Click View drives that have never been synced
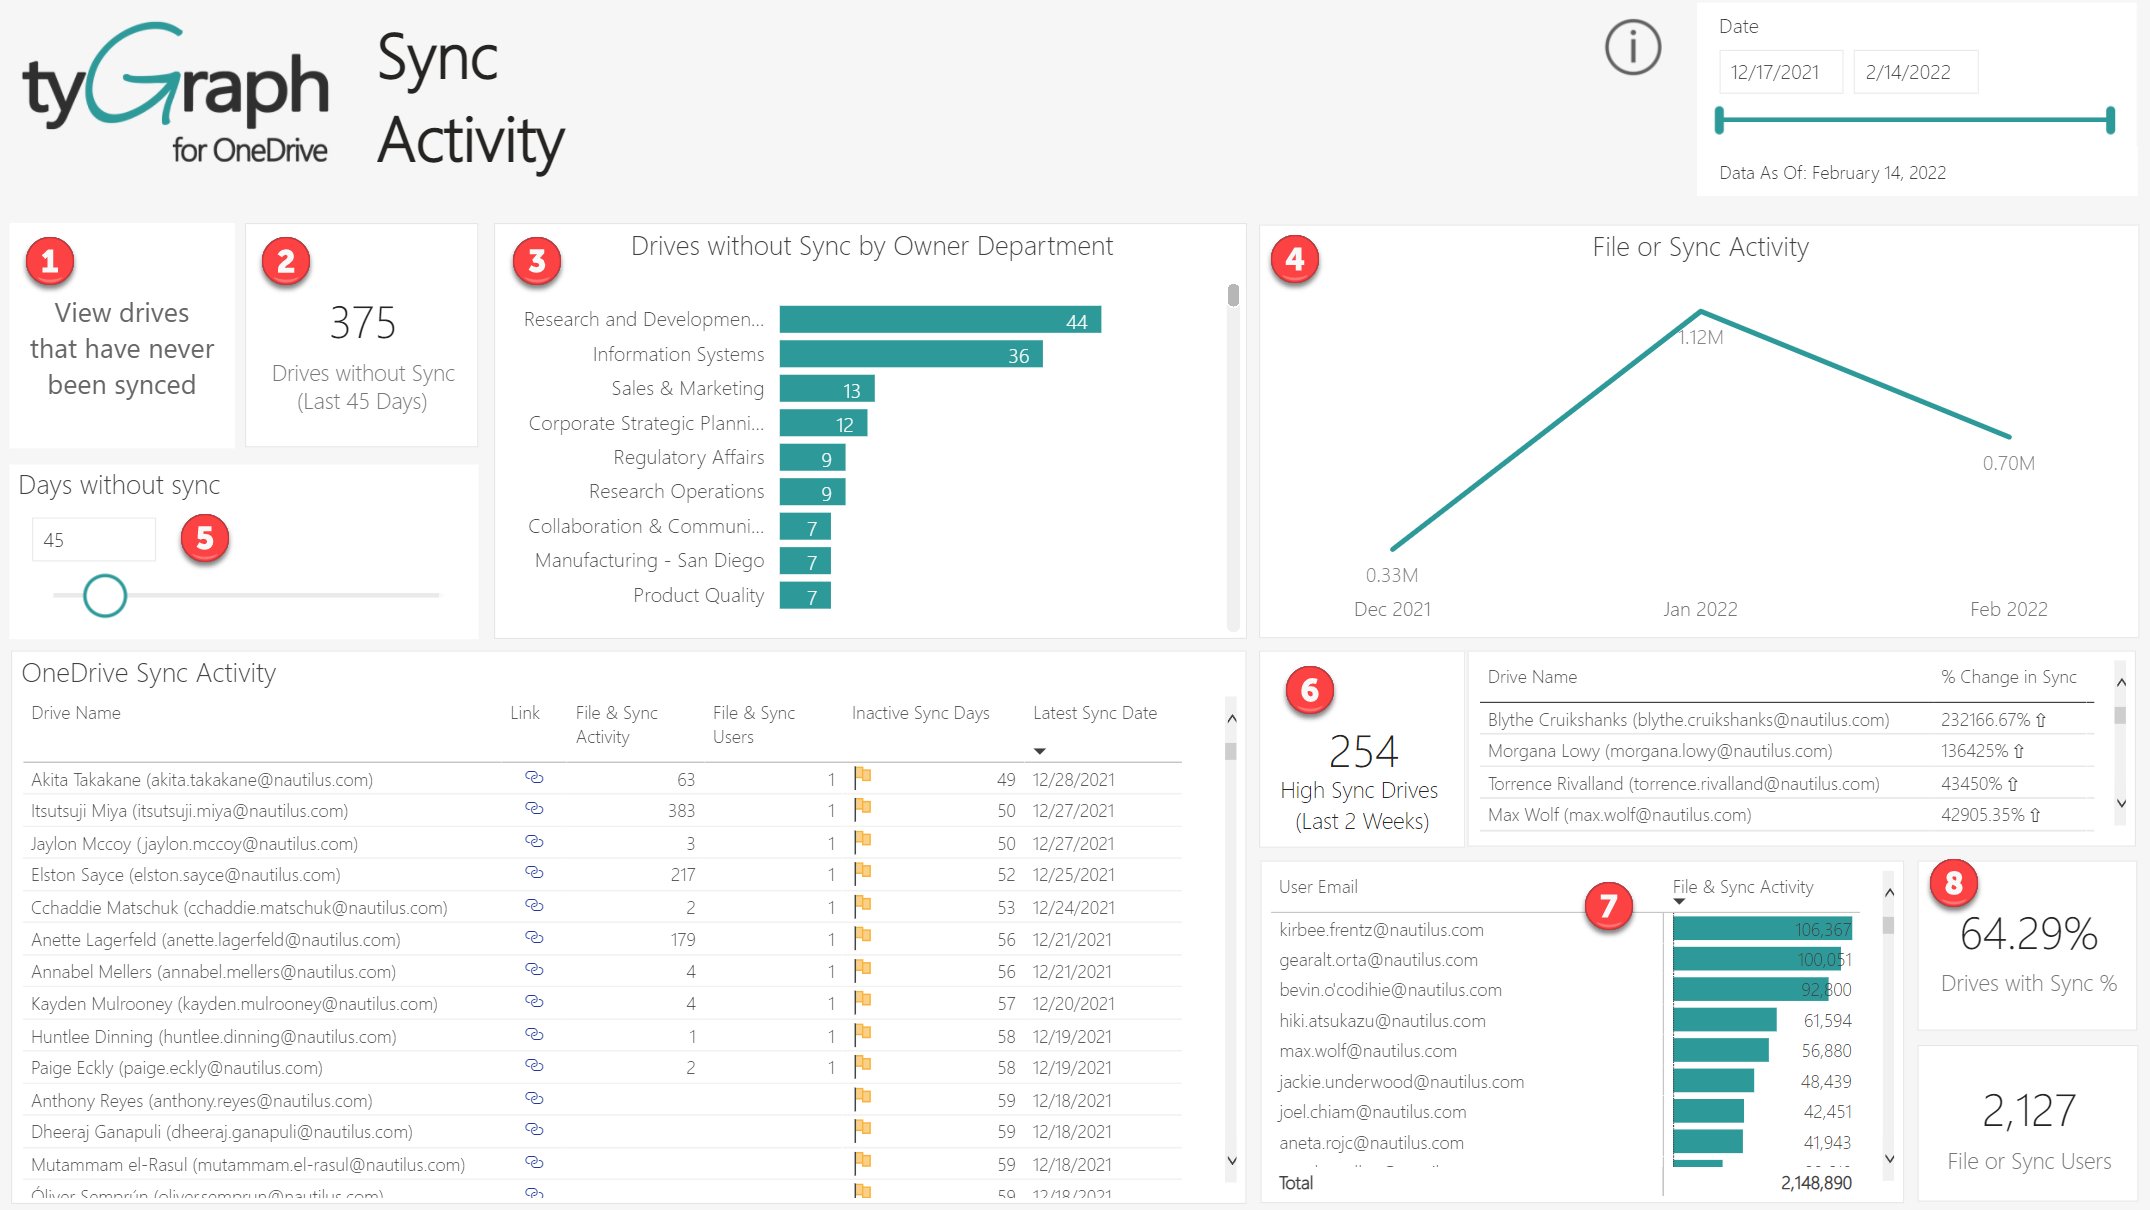 122,348
